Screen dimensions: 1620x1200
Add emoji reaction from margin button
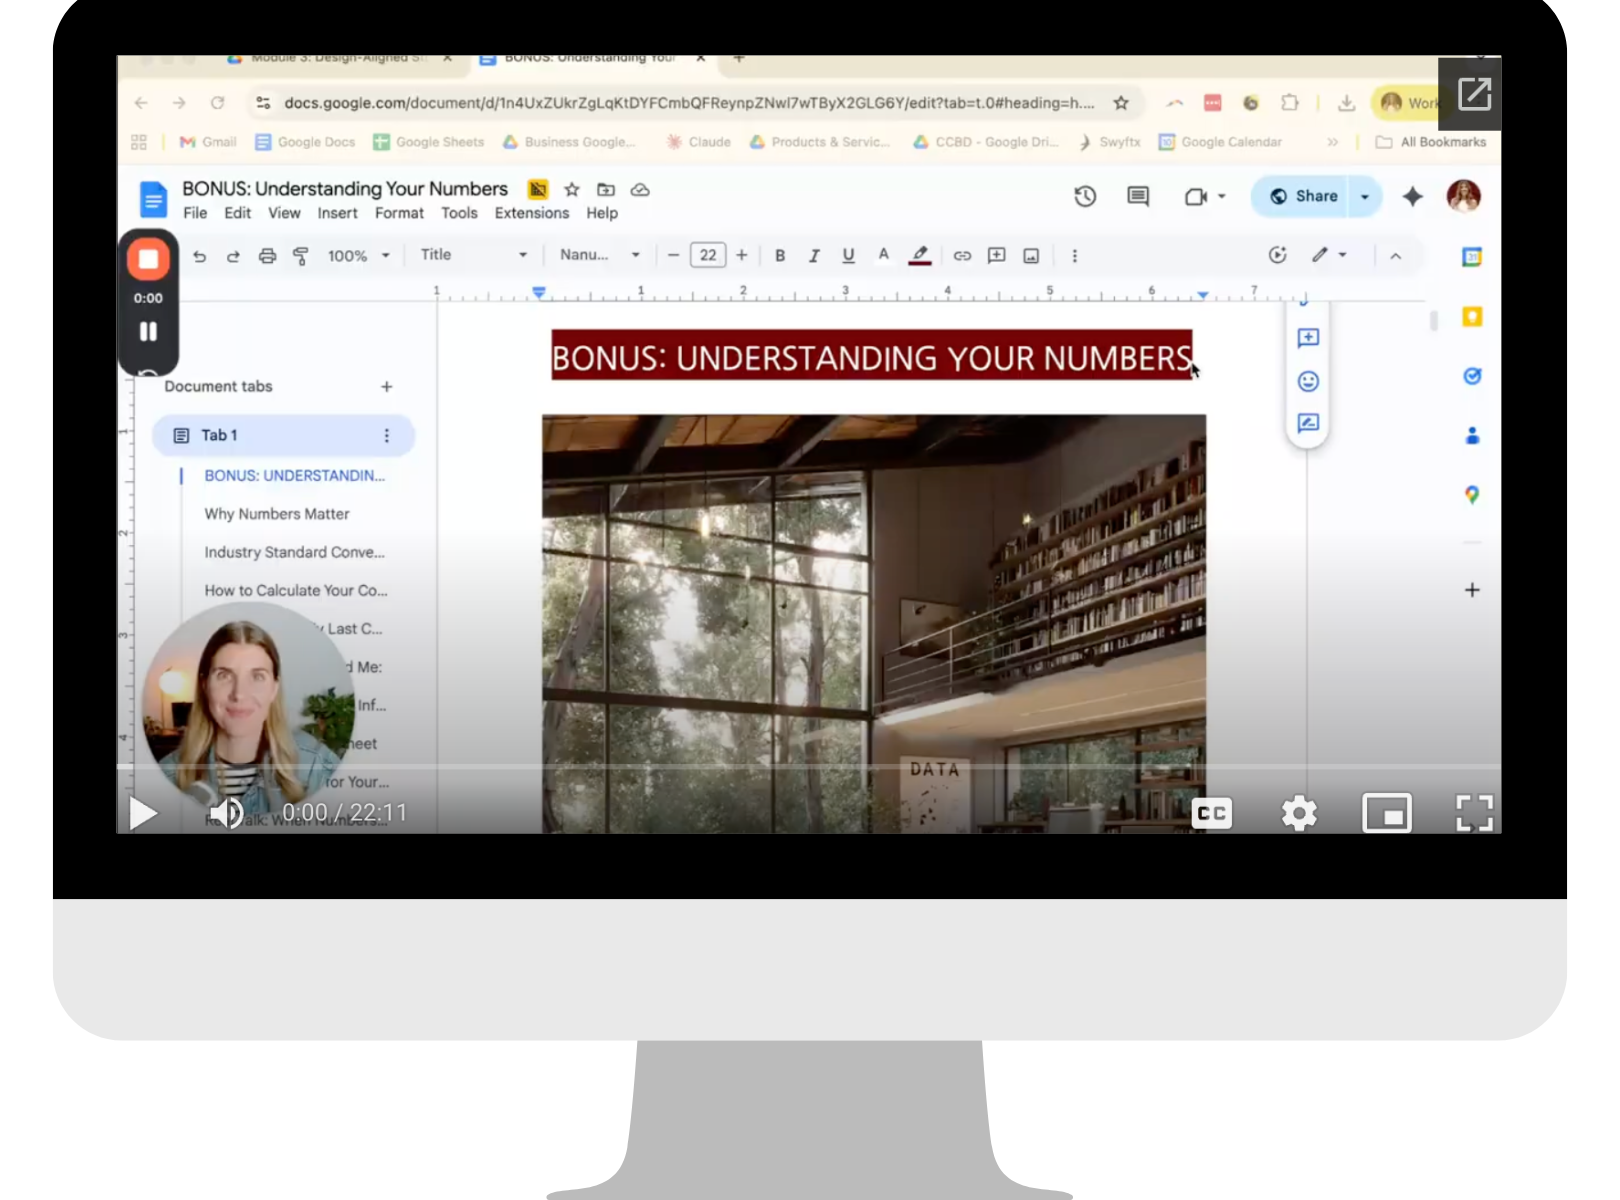(x=1308, y=381)
